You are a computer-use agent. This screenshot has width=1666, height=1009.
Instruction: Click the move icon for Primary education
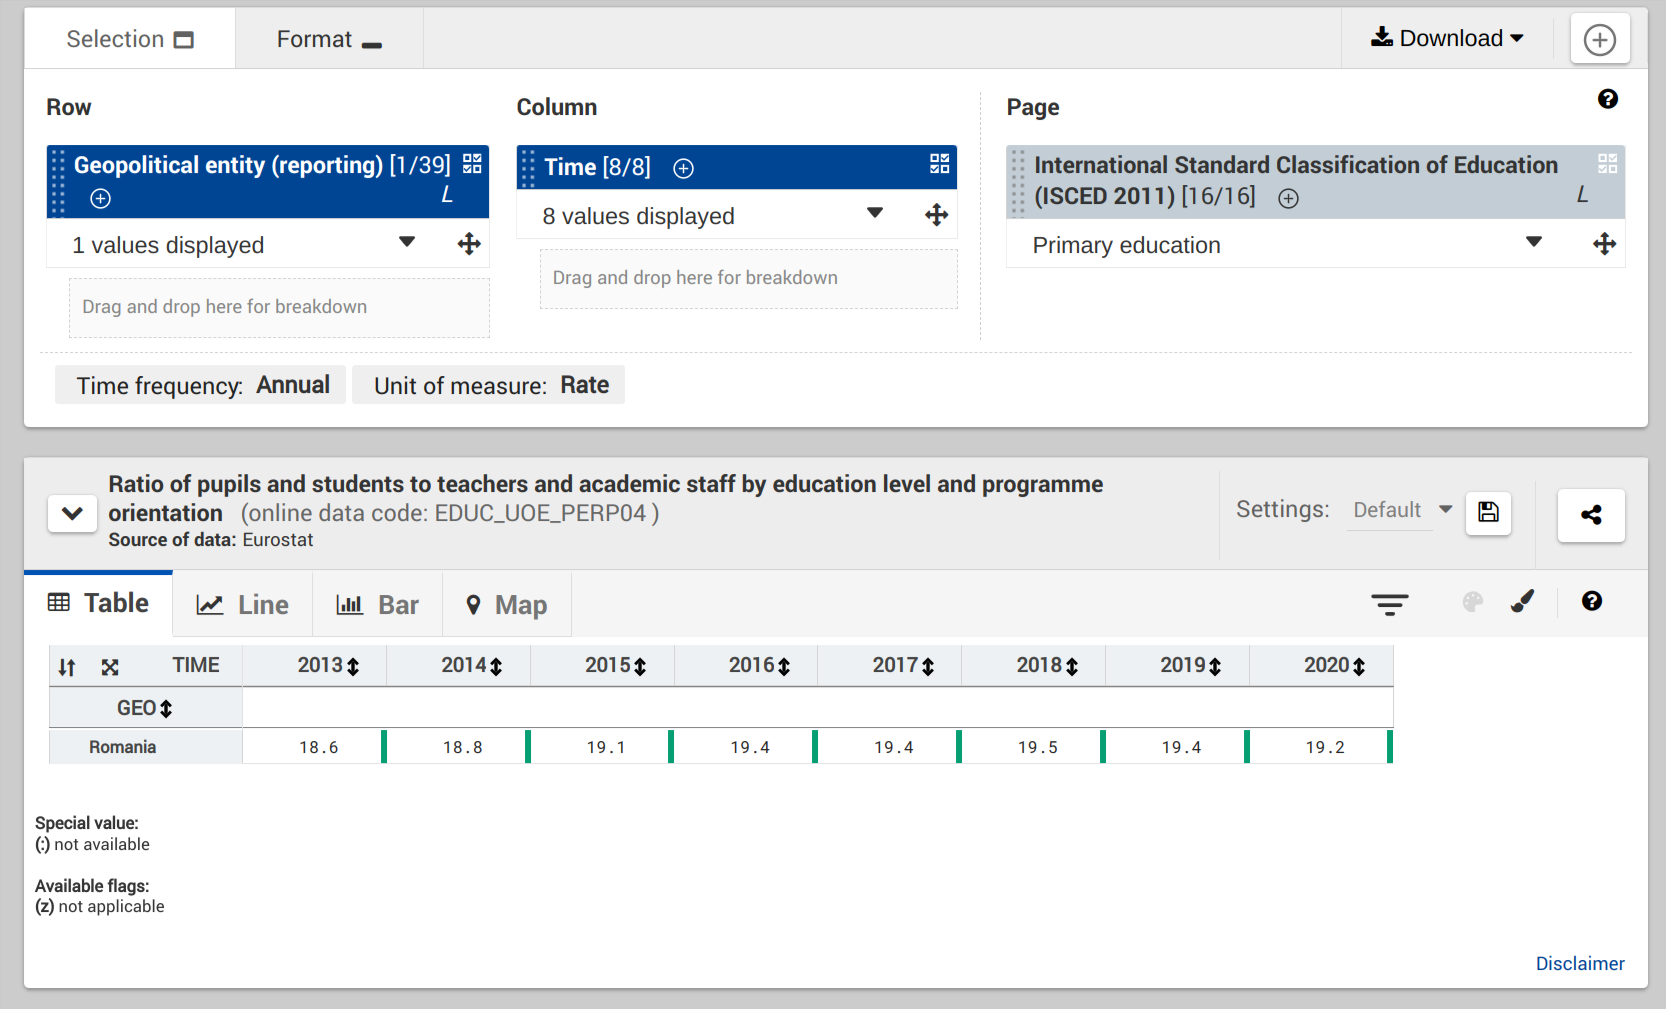click(x=1604, y=244)
